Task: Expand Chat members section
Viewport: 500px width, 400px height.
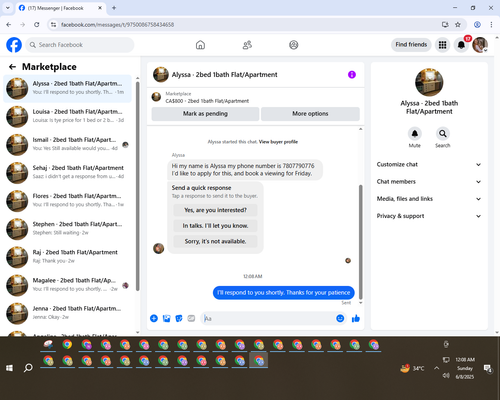Action: point(429,182)
